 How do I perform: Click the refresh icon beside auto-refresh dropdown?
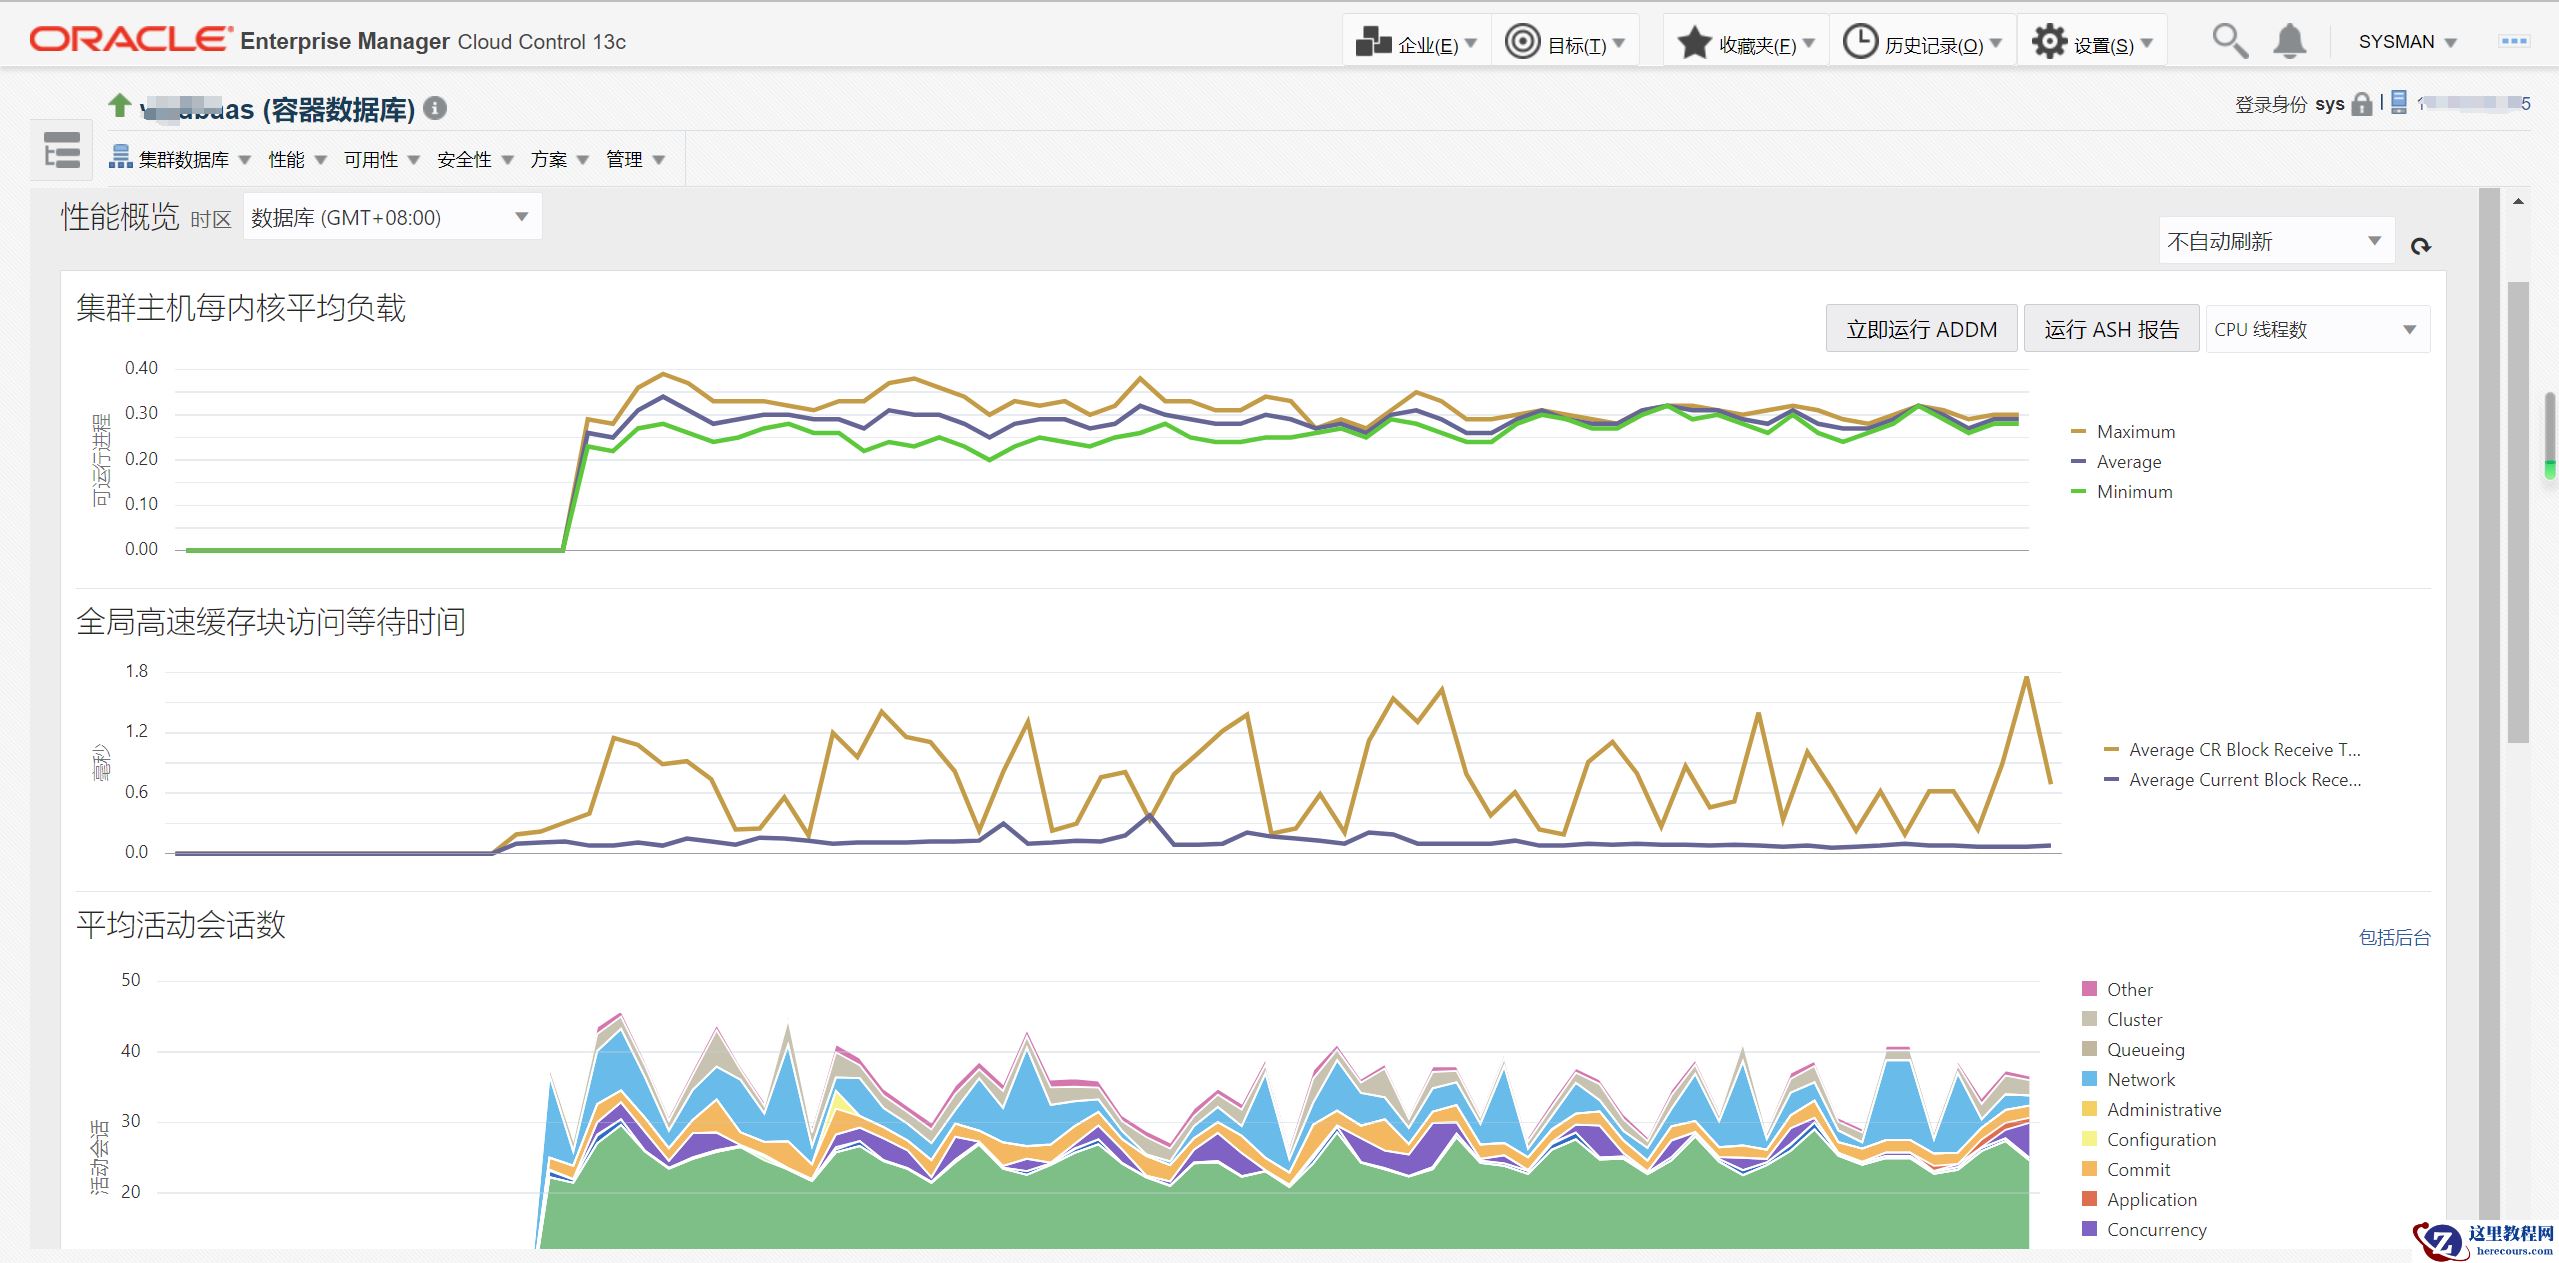tap(2420, 246)
